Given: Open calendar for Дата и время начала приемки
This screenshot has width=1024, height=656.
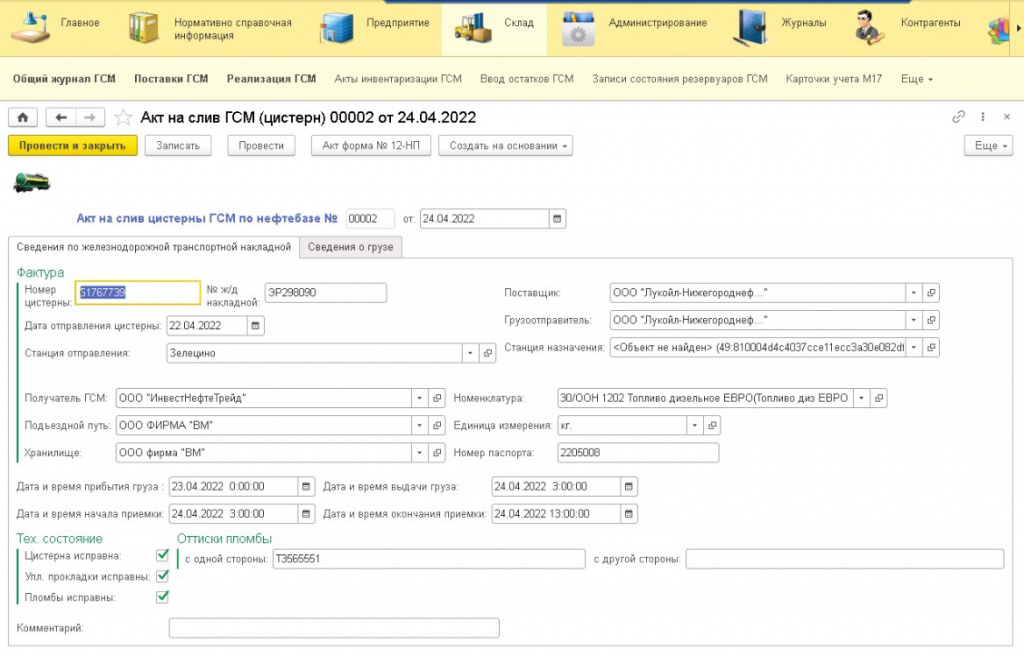Looking at the screenshot, I should coord(306,514).
